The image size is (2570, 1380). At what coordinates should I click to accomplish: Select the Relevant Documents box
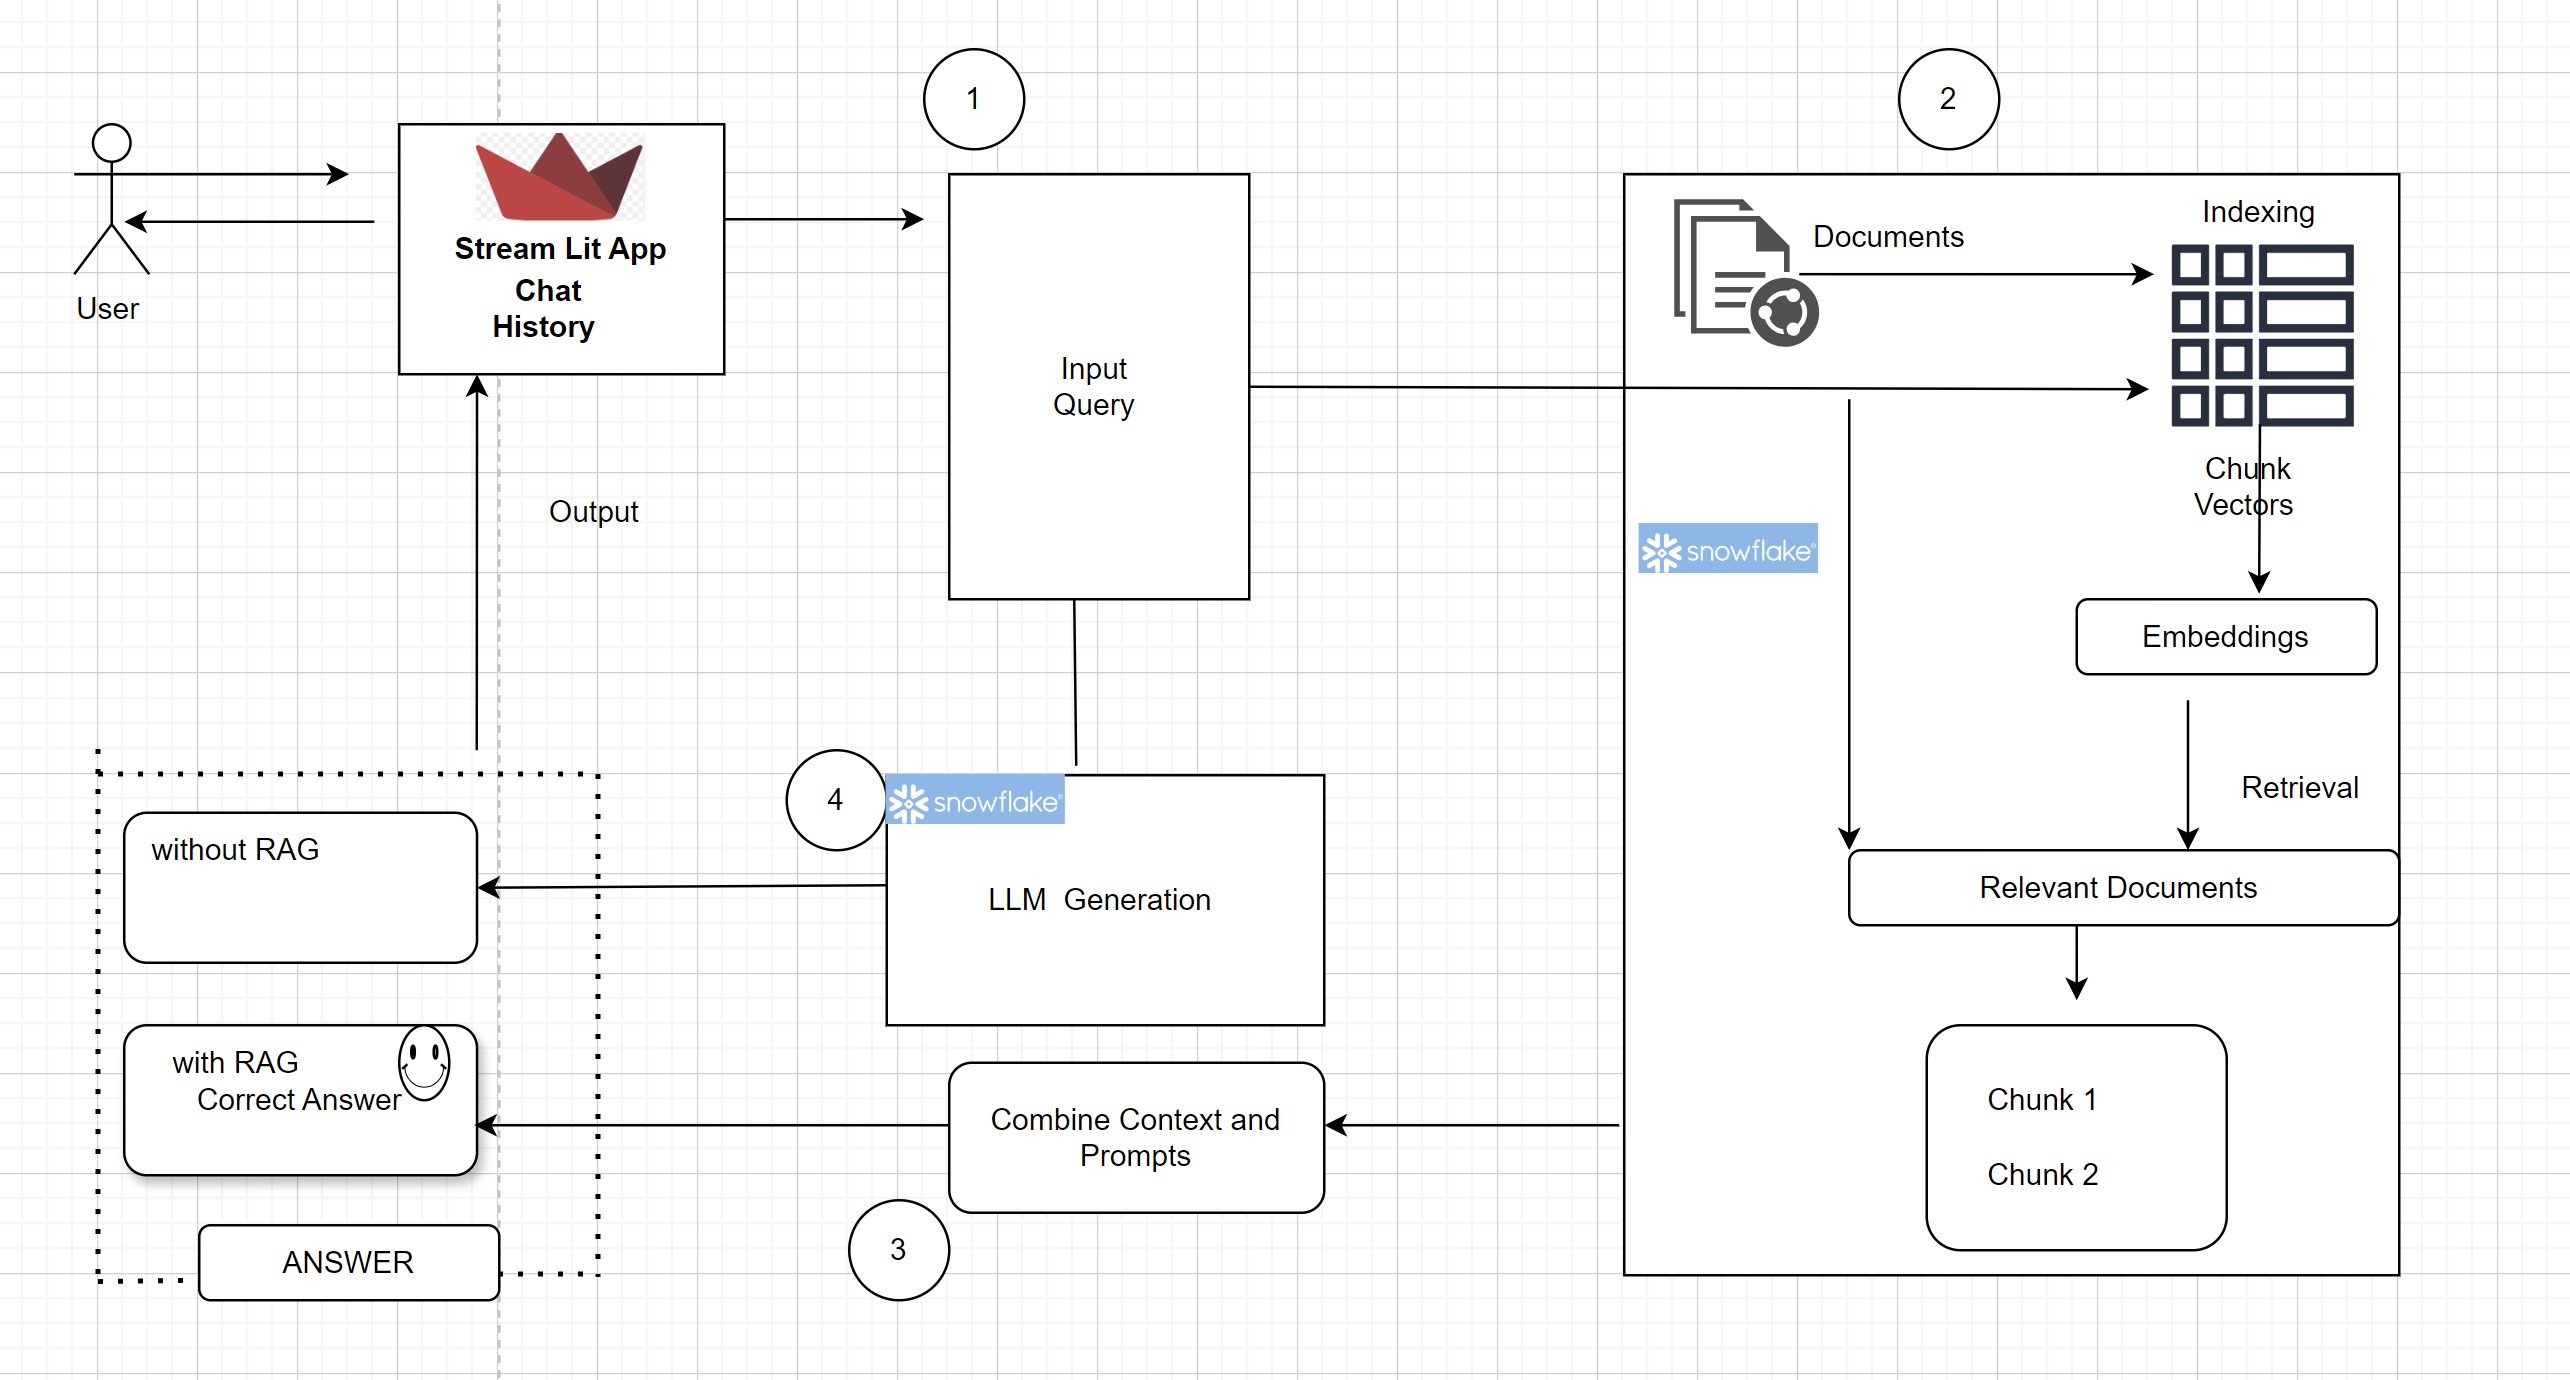click(x=2120, y=888)
